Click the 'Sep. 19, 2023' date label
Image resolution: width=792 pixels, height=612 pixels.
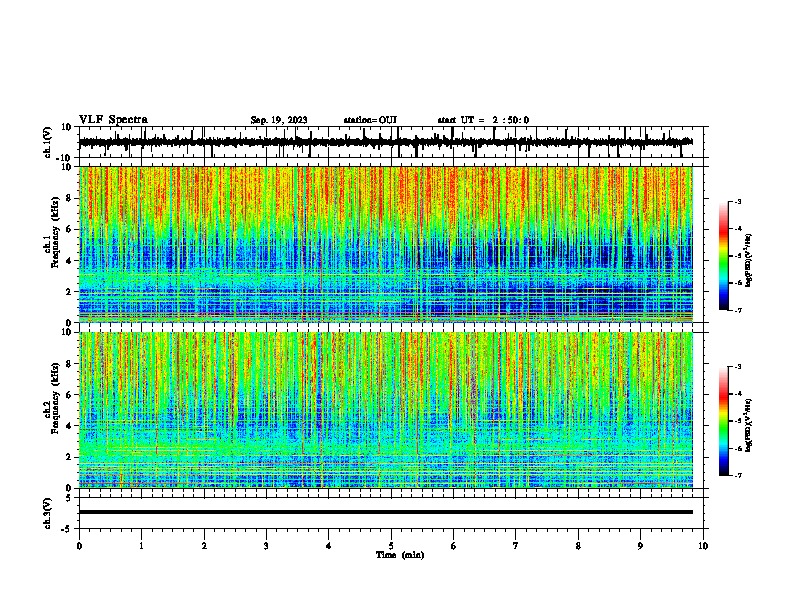coord(279,120)
